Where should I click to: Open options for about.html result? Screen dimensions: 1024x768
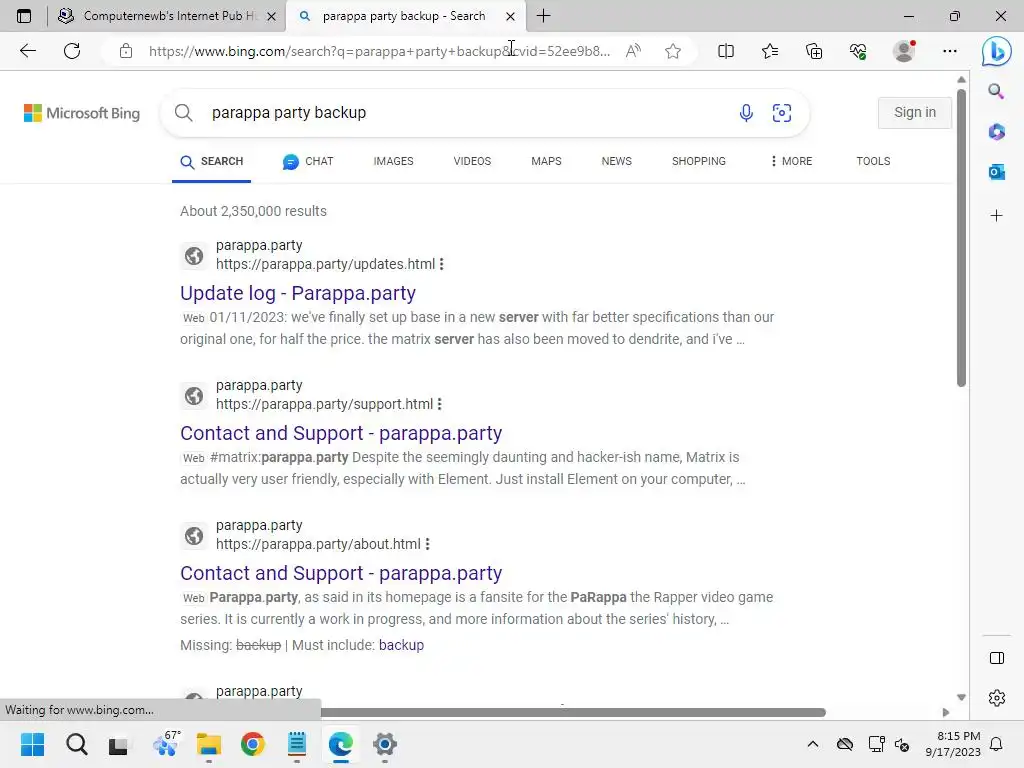point(427,544)
